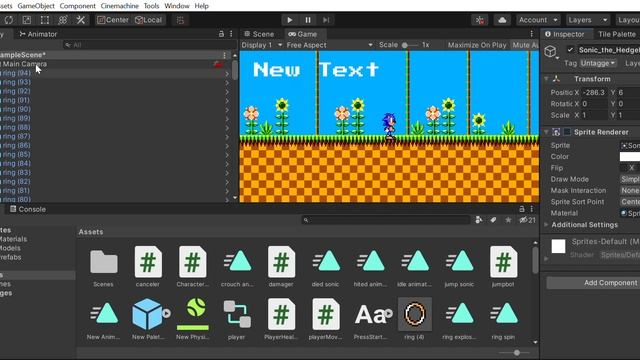This screenshot has width=640, height=360.
Task: Select the jump sonic animation asset
Action: coord(459,267)
